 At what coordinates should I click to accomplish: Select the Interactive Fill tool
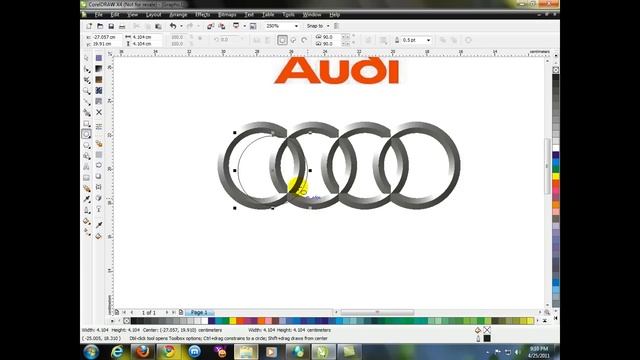click(x=87, y=232)
